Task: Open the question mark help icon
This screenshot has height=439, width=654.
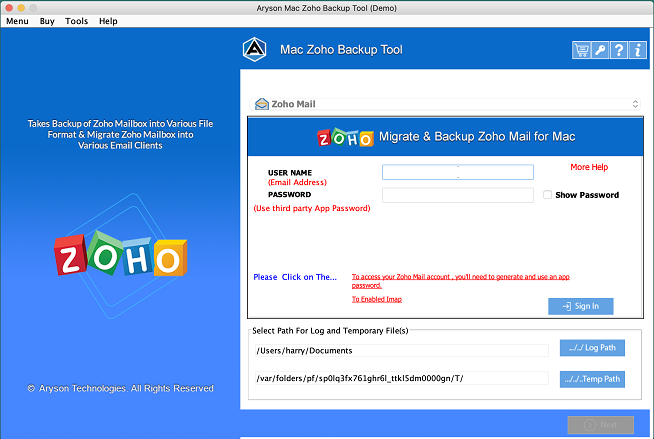Action: point(619,50)
